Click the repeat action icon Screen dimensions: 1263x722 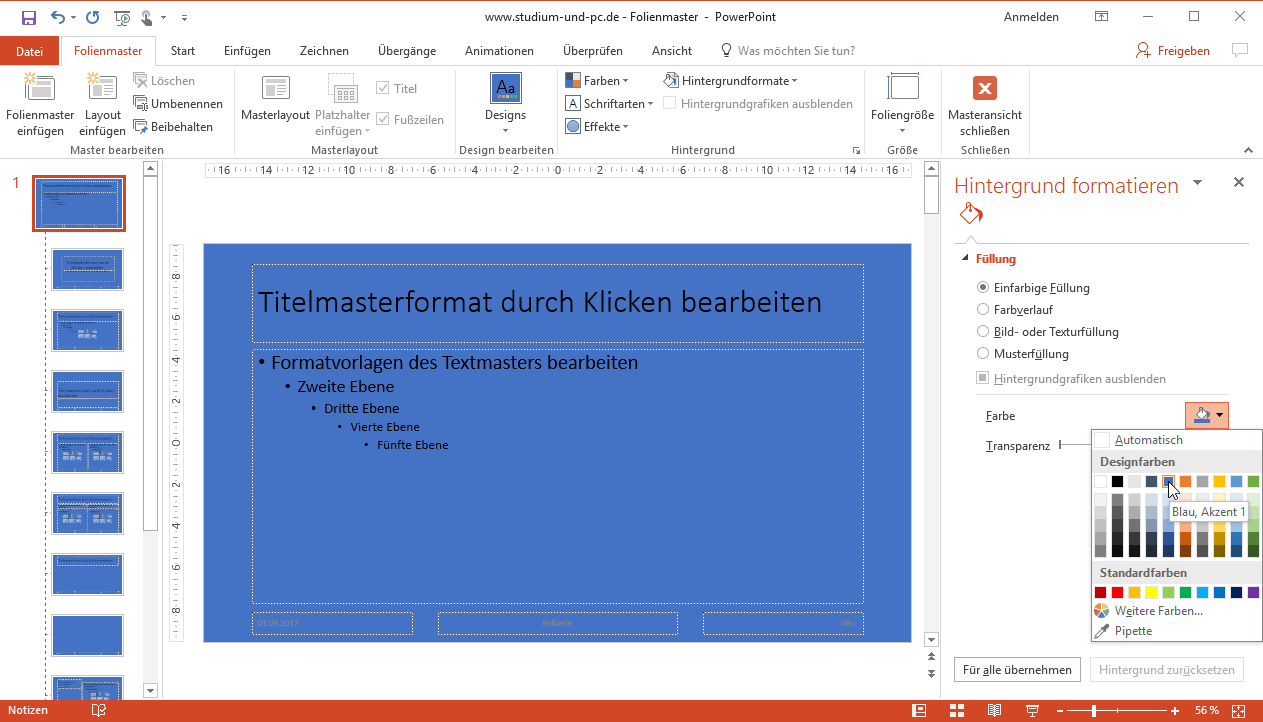click(93, 17)
